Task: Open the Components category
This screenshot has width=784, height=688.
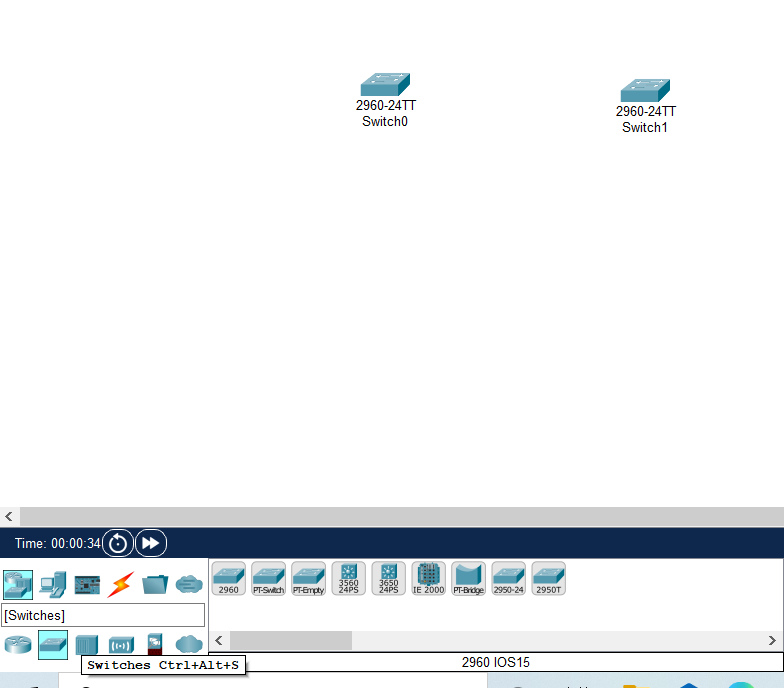Action: [87, 584]
